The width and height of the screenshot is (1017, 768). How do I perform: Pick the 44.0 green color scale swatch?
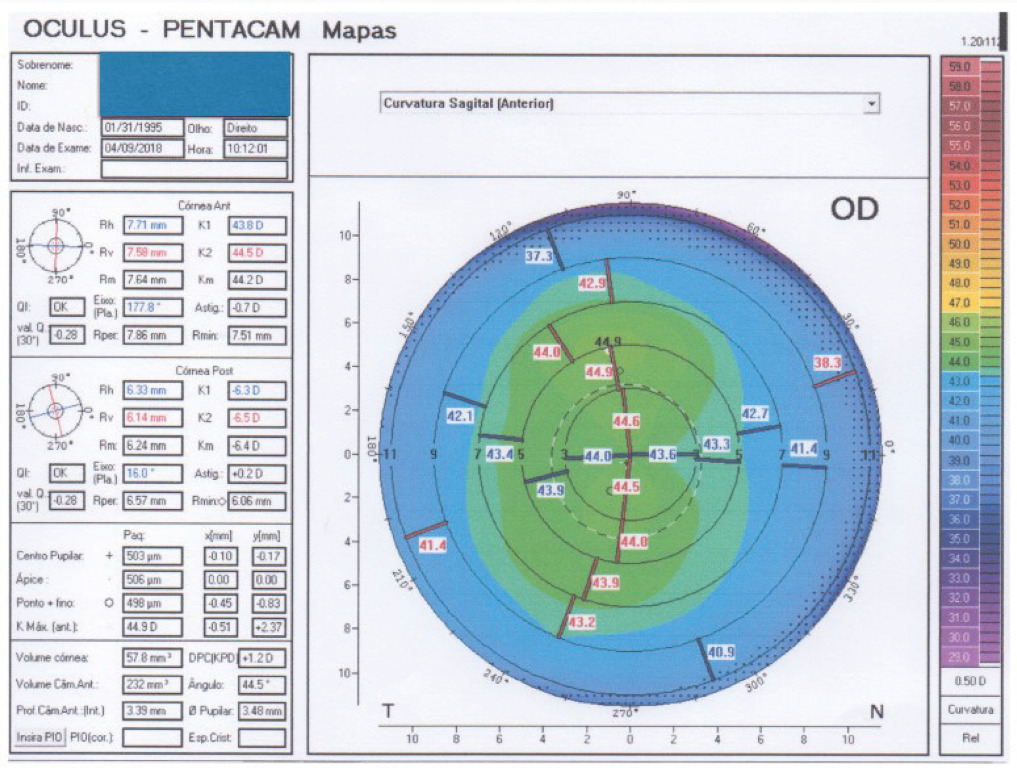pyautogui.click(x=959, y=361)
